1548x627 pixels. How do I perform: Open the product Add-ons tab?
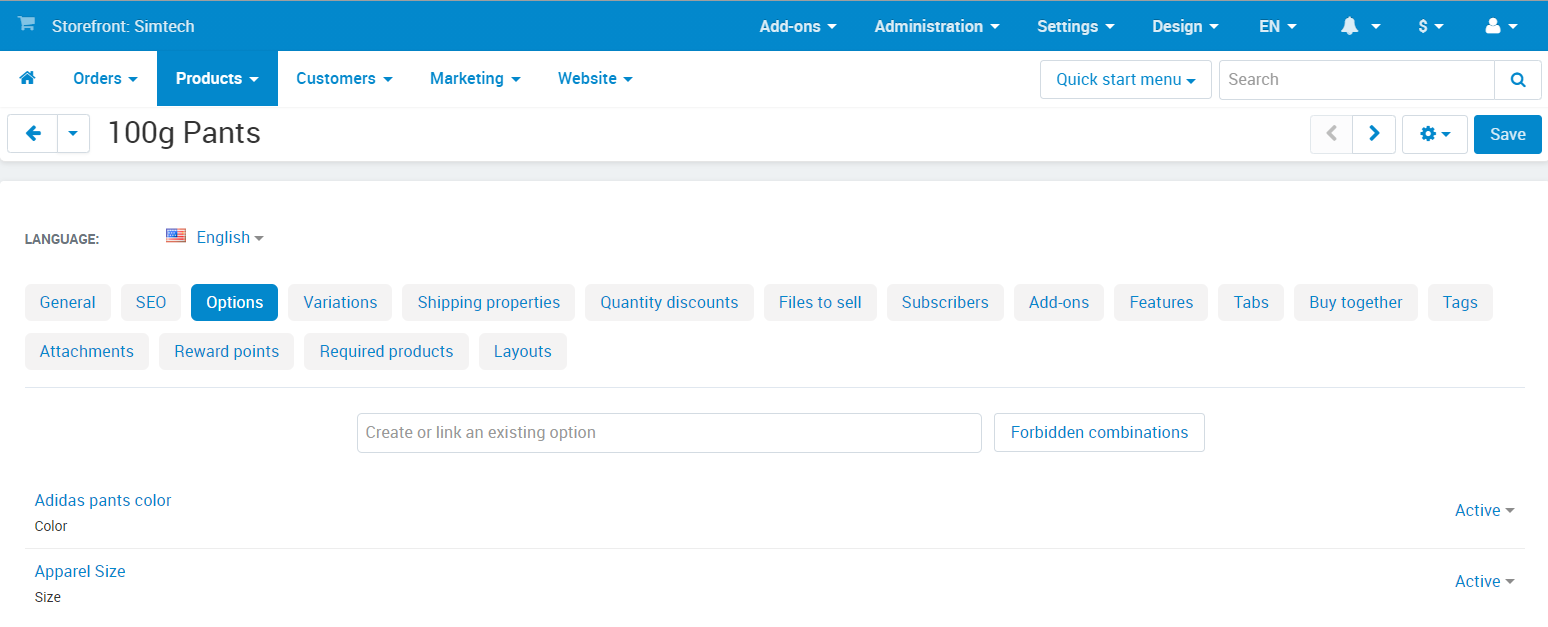pos(1059,302)
